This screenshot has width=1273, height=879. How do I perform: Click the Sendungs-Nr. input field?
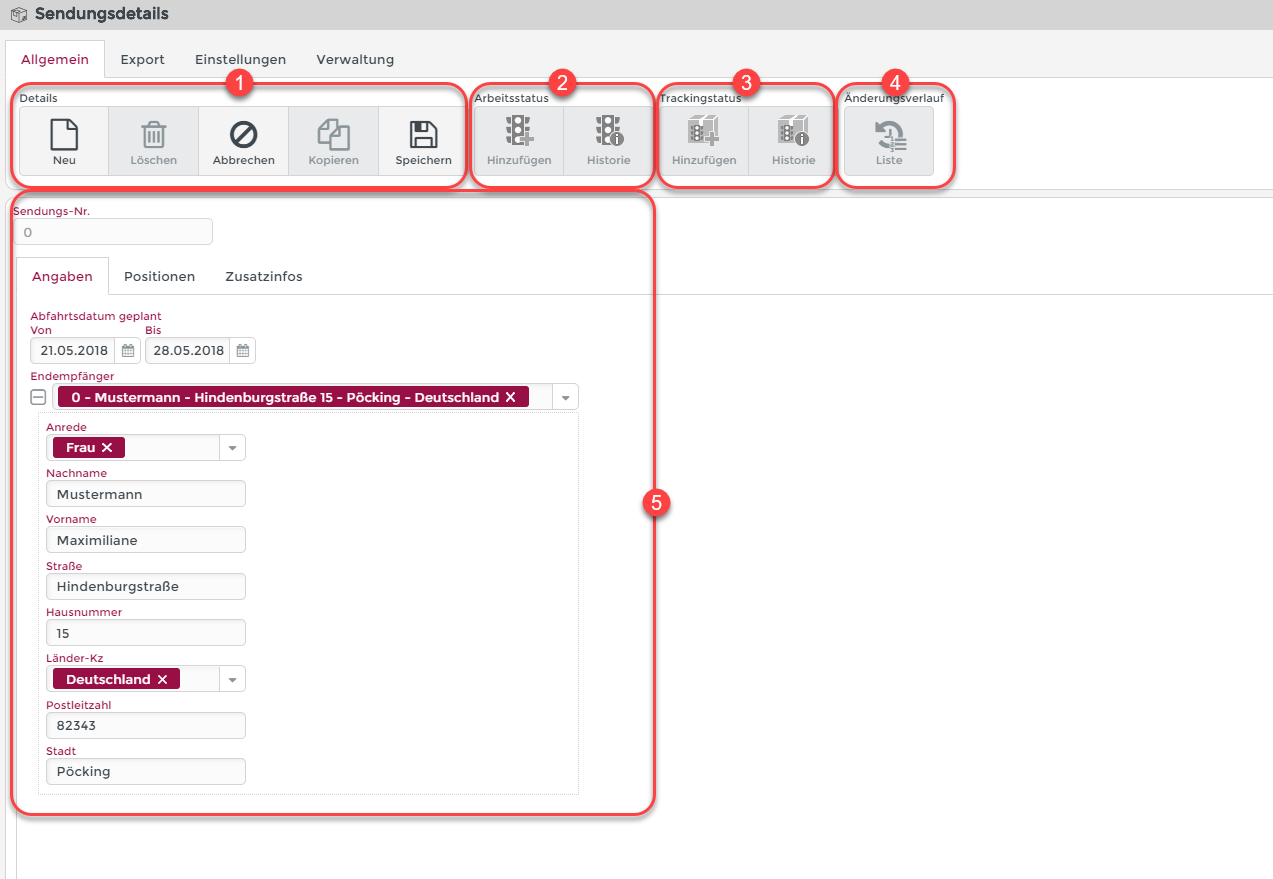pos(113,232)
